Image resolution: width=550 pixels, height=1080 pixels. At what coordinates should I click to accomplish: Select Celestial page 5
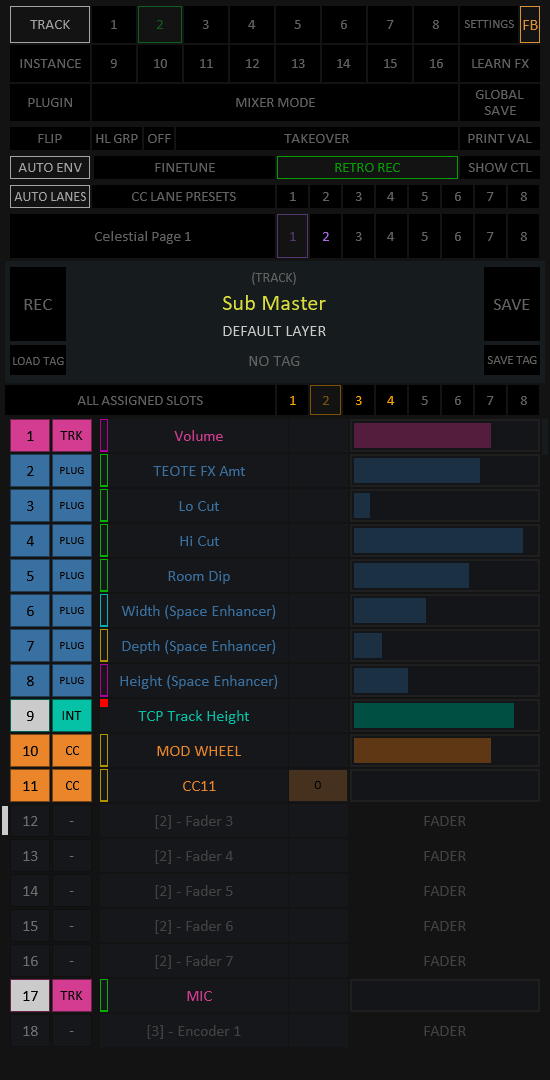click(425, 236)
